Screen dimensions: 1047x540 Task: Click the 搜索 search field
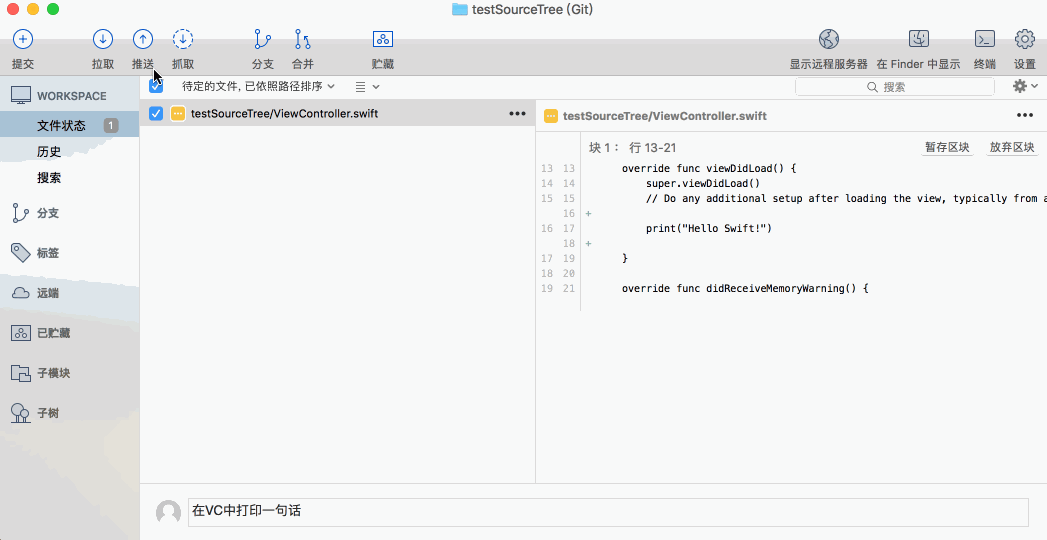[895, 87]
